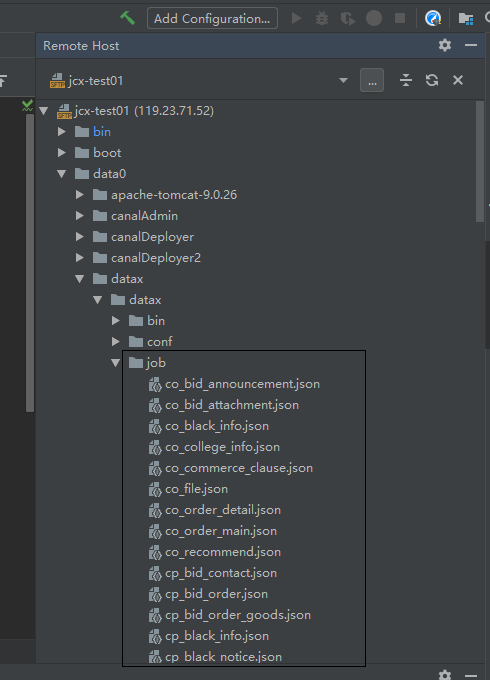
Task: Hide the Remote Host panel
Action: click(471, 45)
